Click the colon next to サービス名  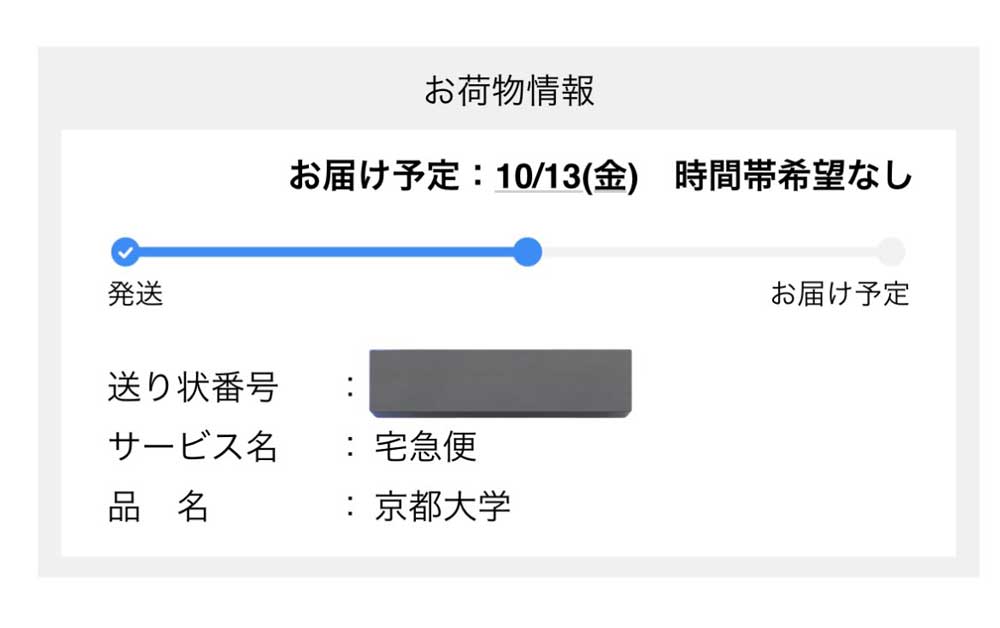pyautogui.click(x=349, y=446)
